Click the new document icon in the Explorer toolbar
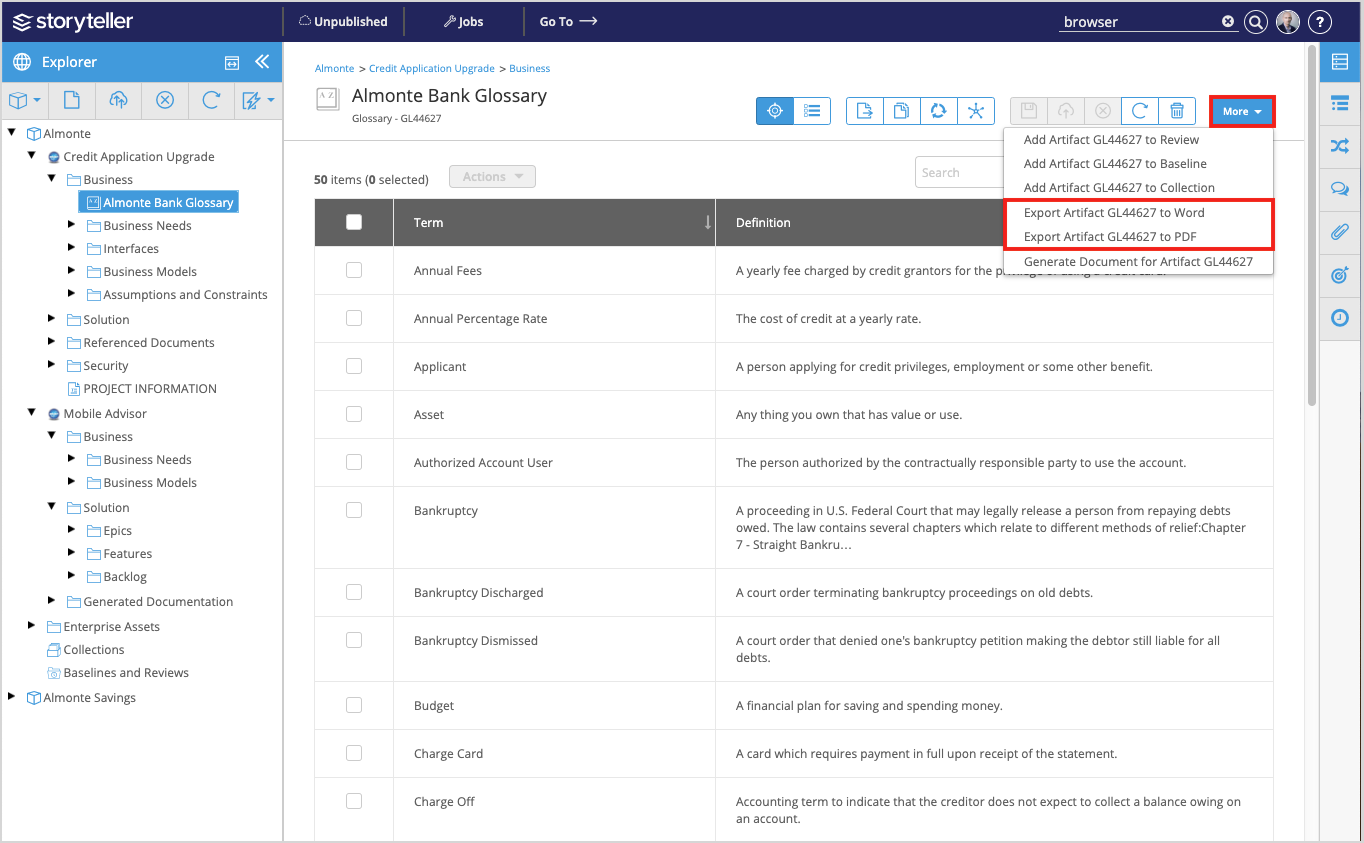The image size is (1364, 843). pyautogui.click(x=70, y=100)
